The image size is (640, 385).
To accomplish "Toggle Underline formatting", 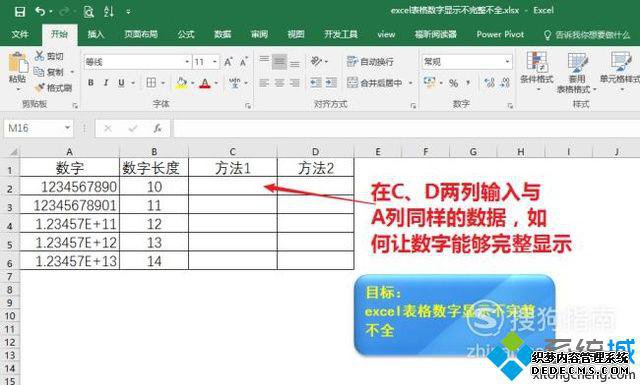I will tap(121, 83).
